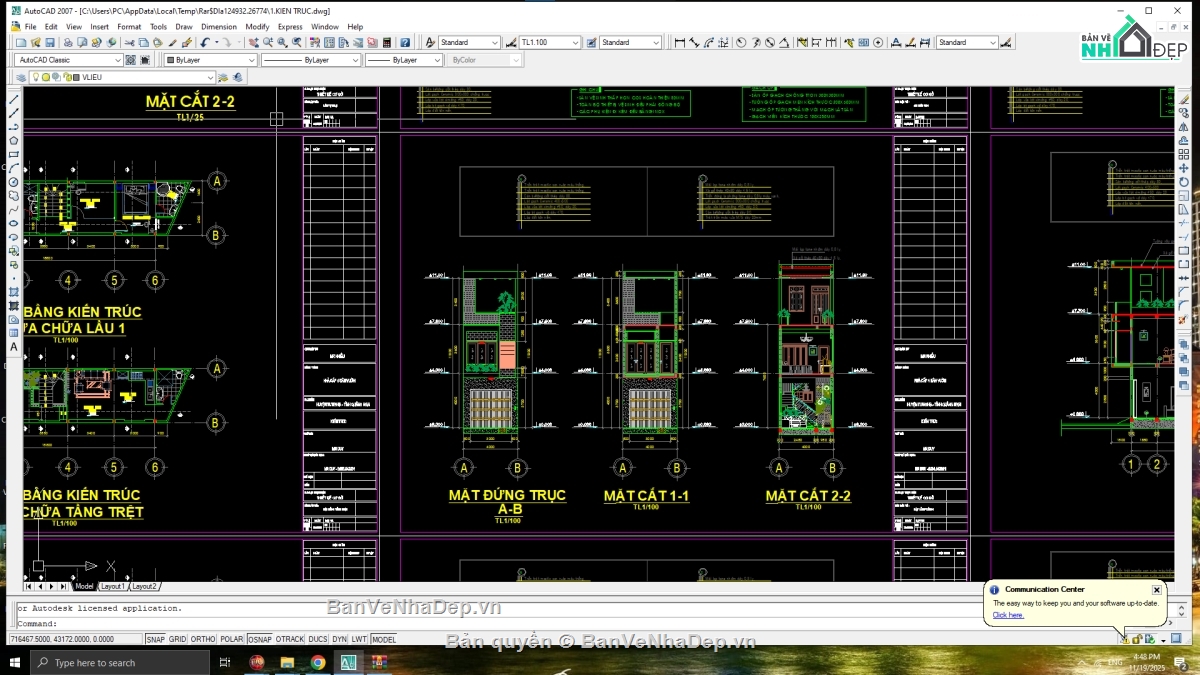Toggle DUCS in status bar
The image size is (1200, 675).
[x=318, y=639]
